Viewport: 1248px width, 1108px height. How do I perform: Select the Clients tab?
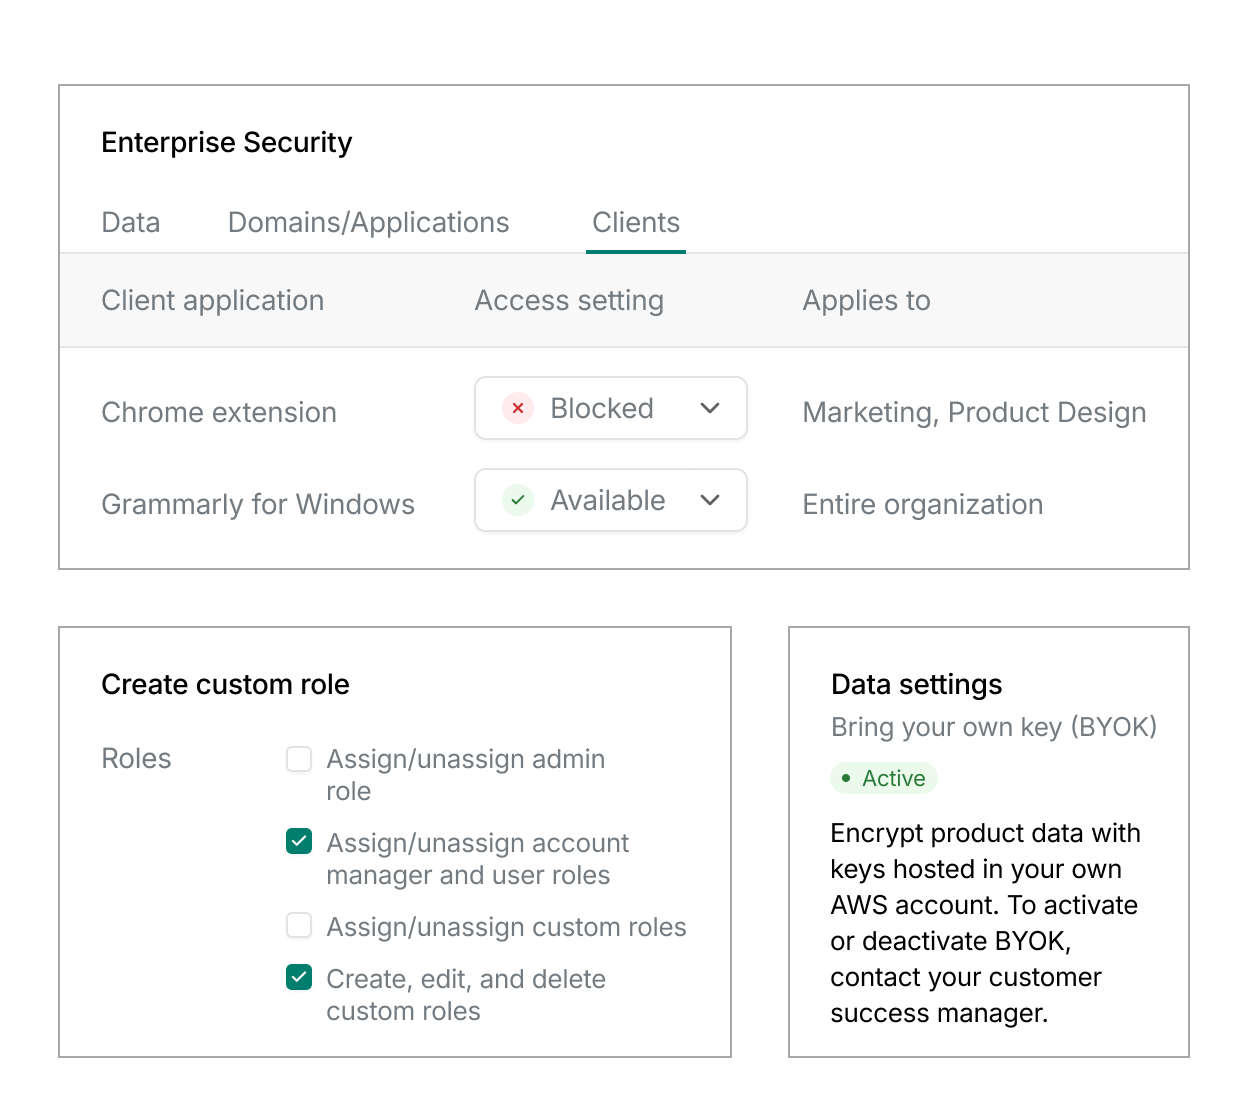(x=636, y=222)
